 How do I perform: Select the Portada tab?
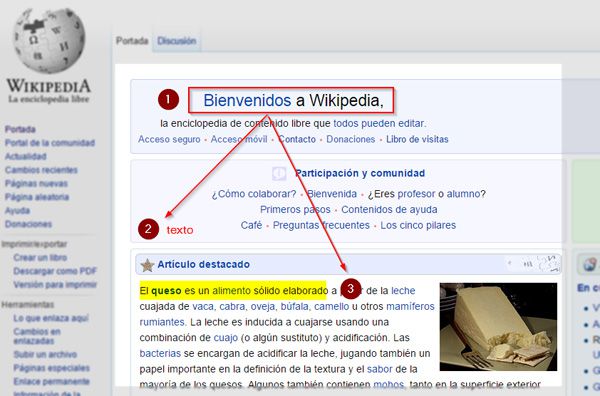(132, 41)
